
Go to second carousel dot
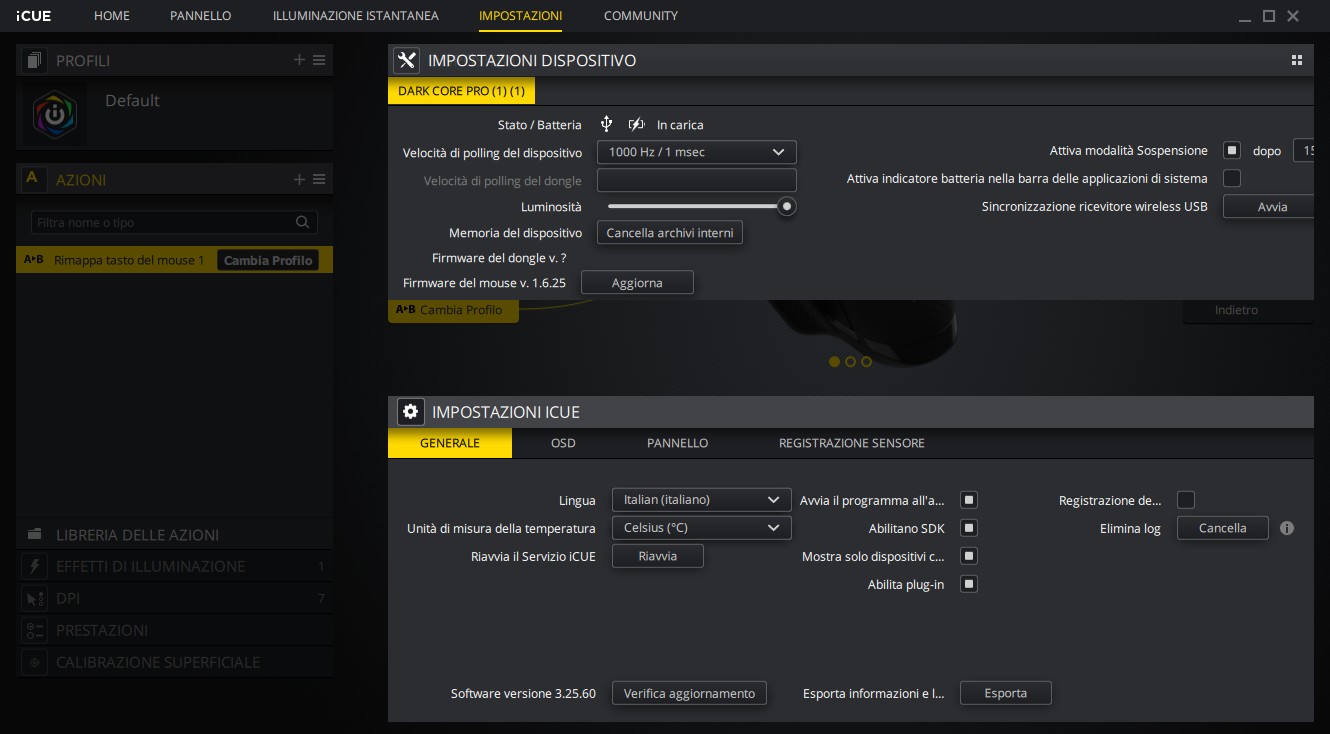tap(850, 362)
